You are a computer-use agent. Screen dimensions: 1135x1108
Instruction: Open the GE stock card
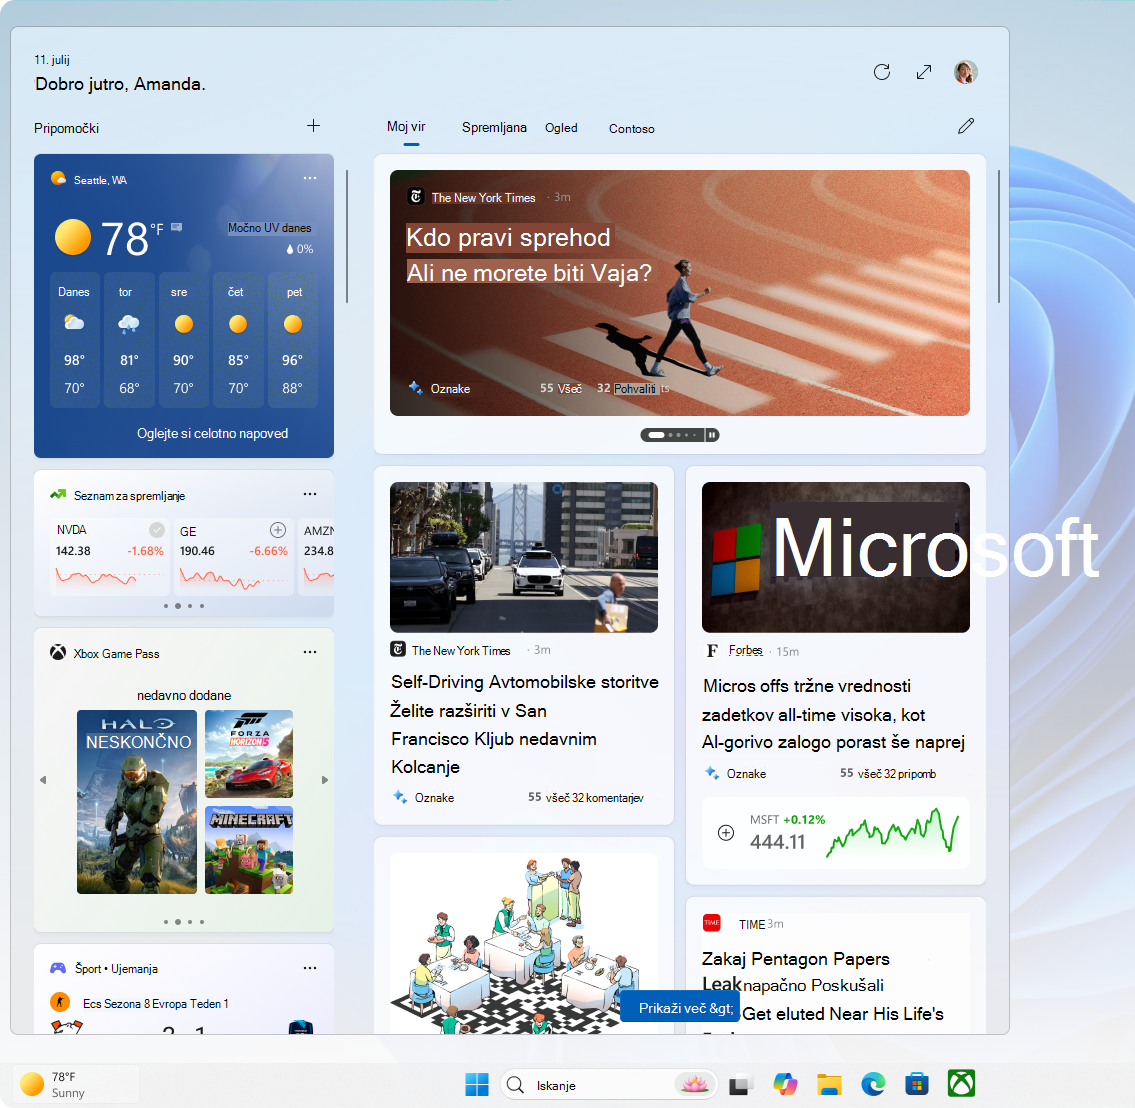tap(233, 556)
